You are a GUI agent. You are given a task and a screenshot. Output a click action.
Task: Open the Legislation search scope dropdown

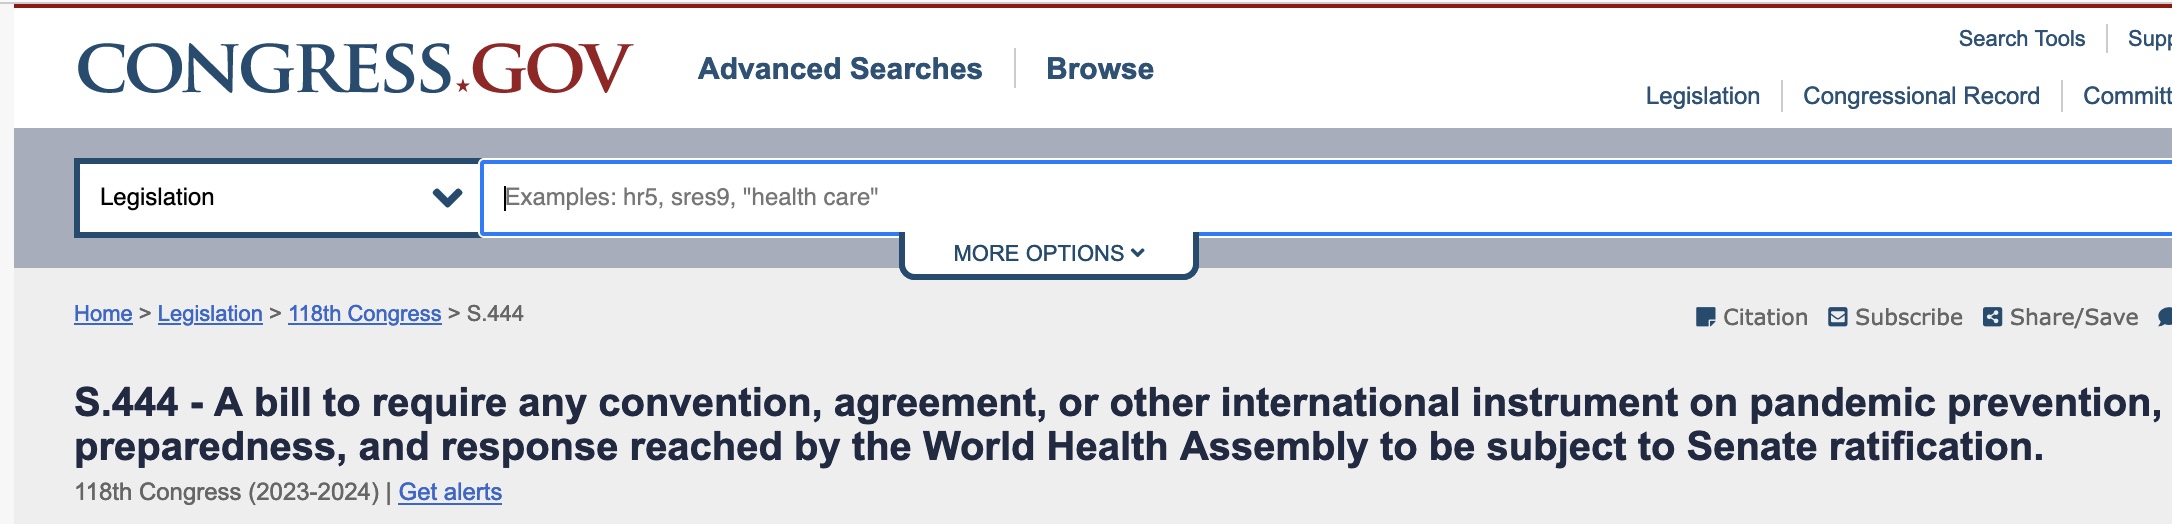278,197
